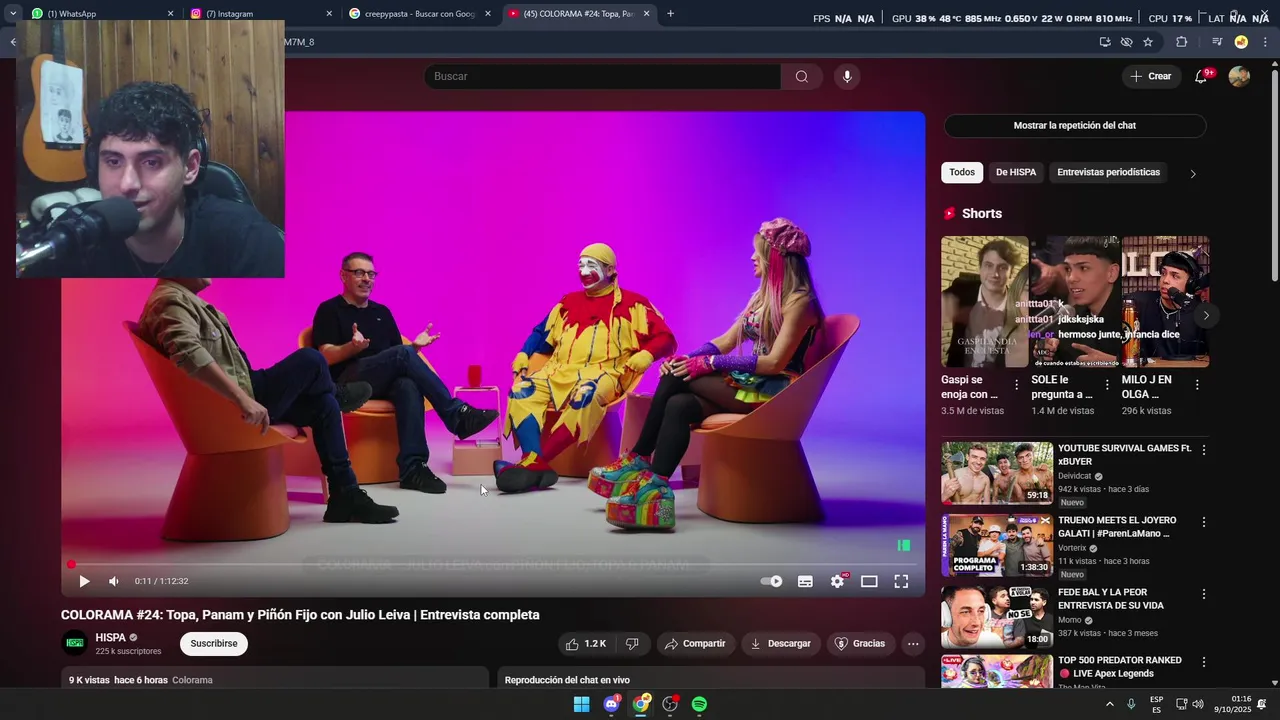Open options for MILO J EN OLGA Short
The width and height of the screenshot is (1280, 720).
(x=1197, y=385)
